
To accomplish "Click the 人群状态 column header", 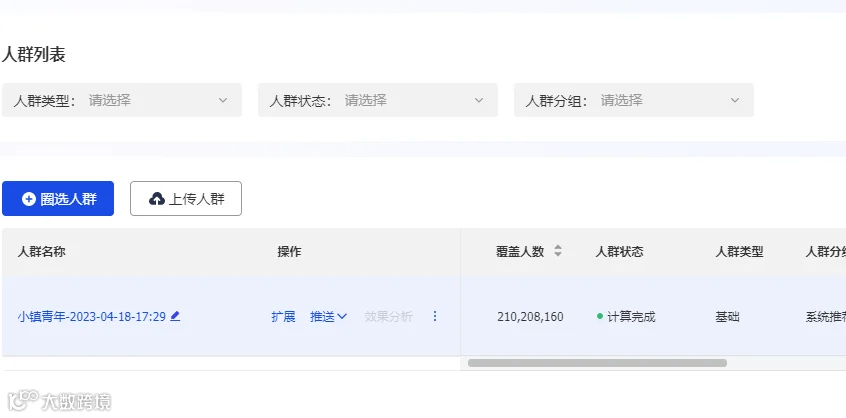I will pyautogui.click(x=619, y=251).
